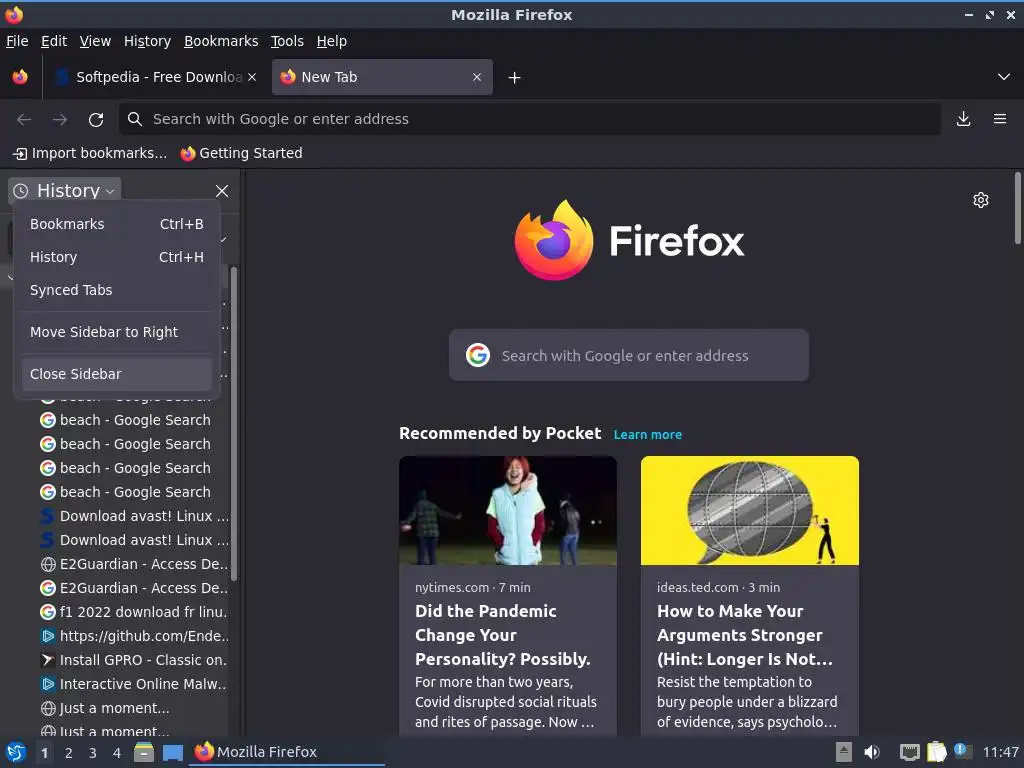
Task: Select History in the sidebar menu
Action: pyautogui.click(x=117, y=257)
